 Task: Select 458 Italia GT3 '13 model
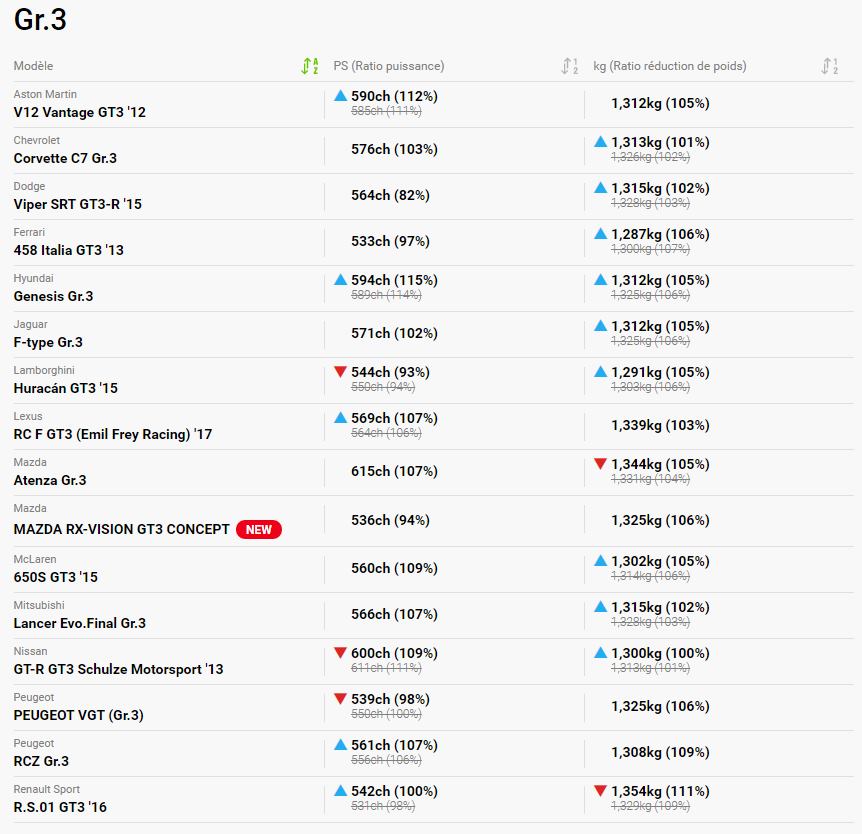coord(69,250)
